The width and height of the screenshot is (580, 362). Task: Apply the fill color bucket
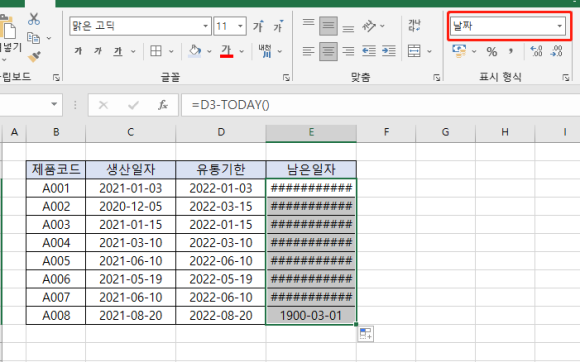(195, 51)
